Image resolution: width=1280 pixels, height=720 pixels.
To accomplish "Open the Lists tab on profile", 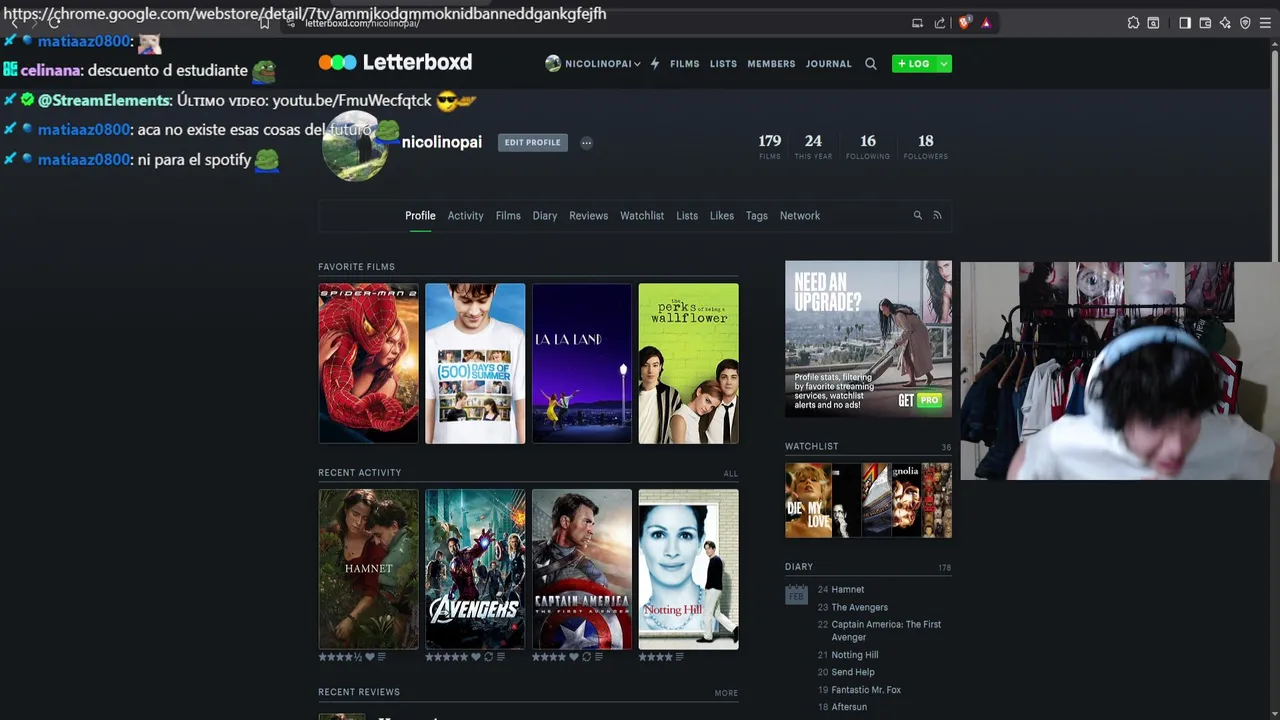I will point(687,215).
